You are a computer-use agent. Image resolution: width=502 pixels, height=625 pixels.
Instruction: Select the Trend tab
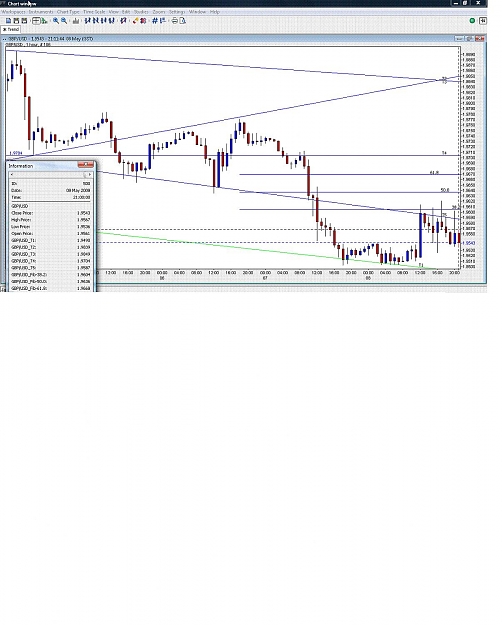click(x=11, y=29)
